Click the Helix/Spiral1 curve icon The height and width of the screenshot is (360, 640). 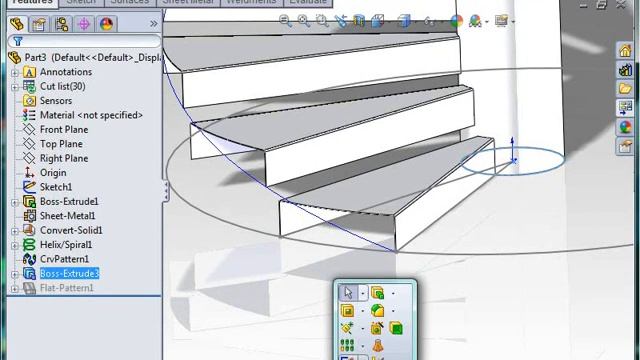point(29,244)
